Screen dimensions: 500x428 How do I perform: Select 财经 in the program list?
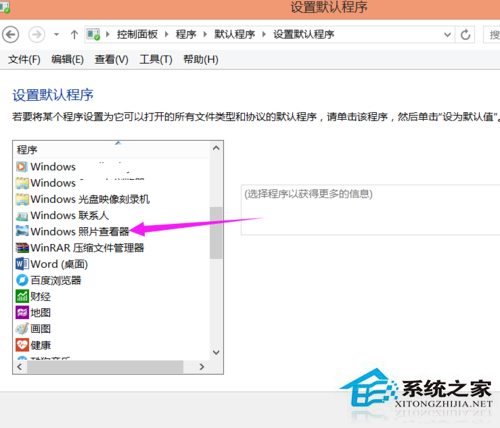click(41, 296)
